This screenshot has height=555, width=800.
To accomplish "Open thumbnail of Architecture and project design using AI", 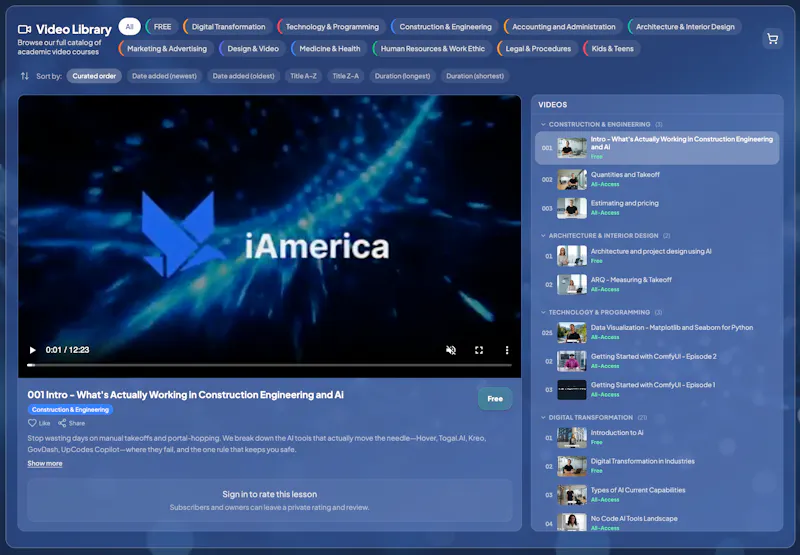I will [572, 256].
